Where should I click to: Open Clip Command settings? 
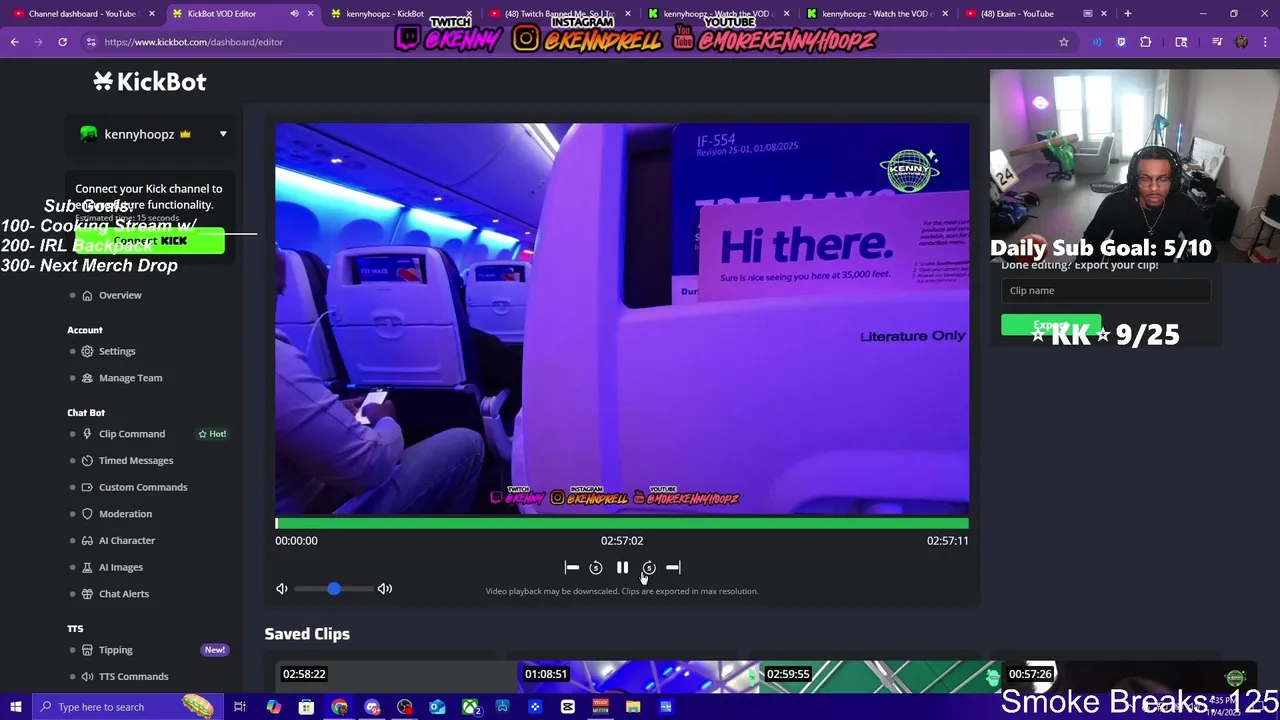[132, 434]
